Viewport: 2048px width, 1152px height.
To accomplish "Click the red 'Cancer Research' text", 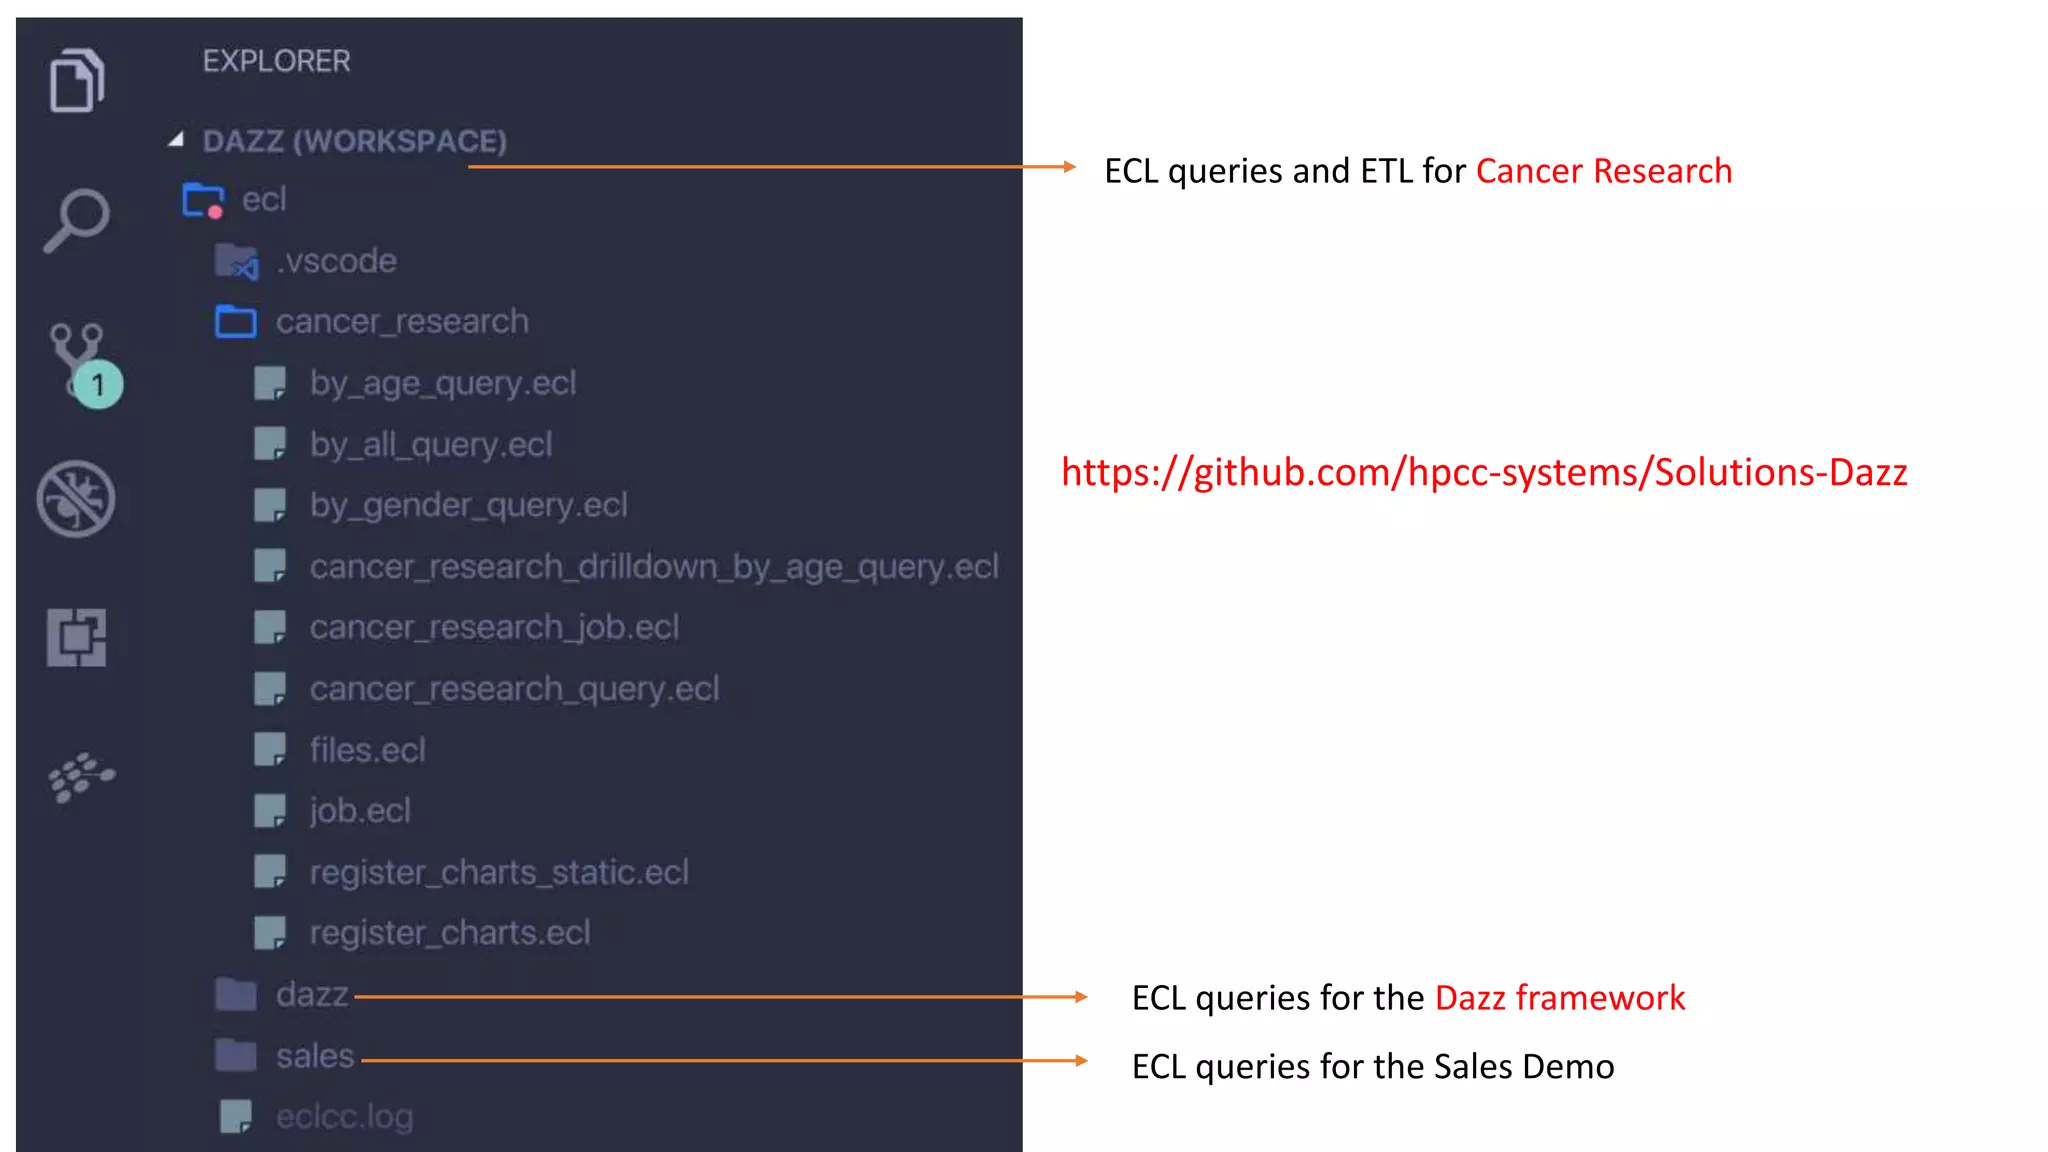I will [1604, 171].
